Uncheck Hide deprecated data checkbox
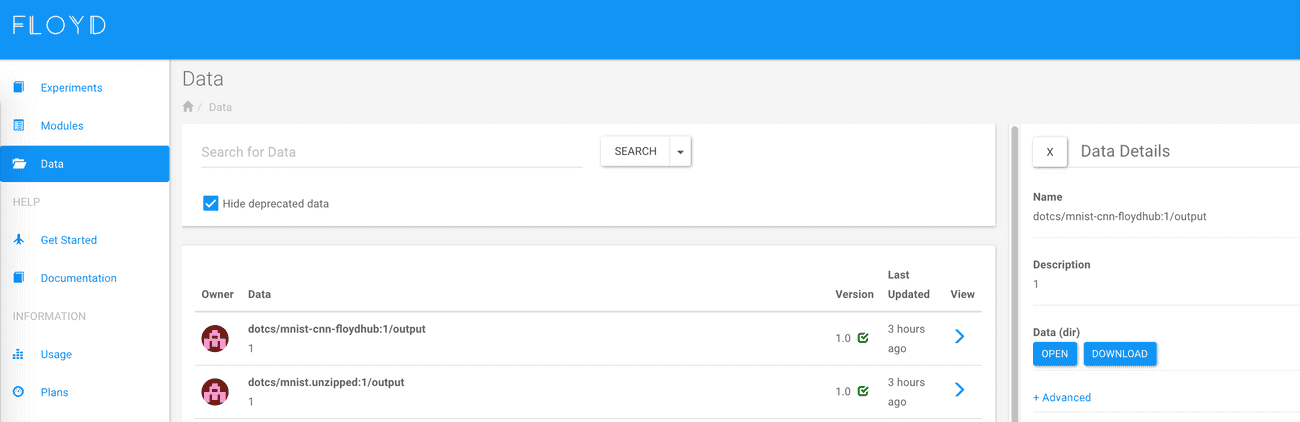 click(210, 203)
